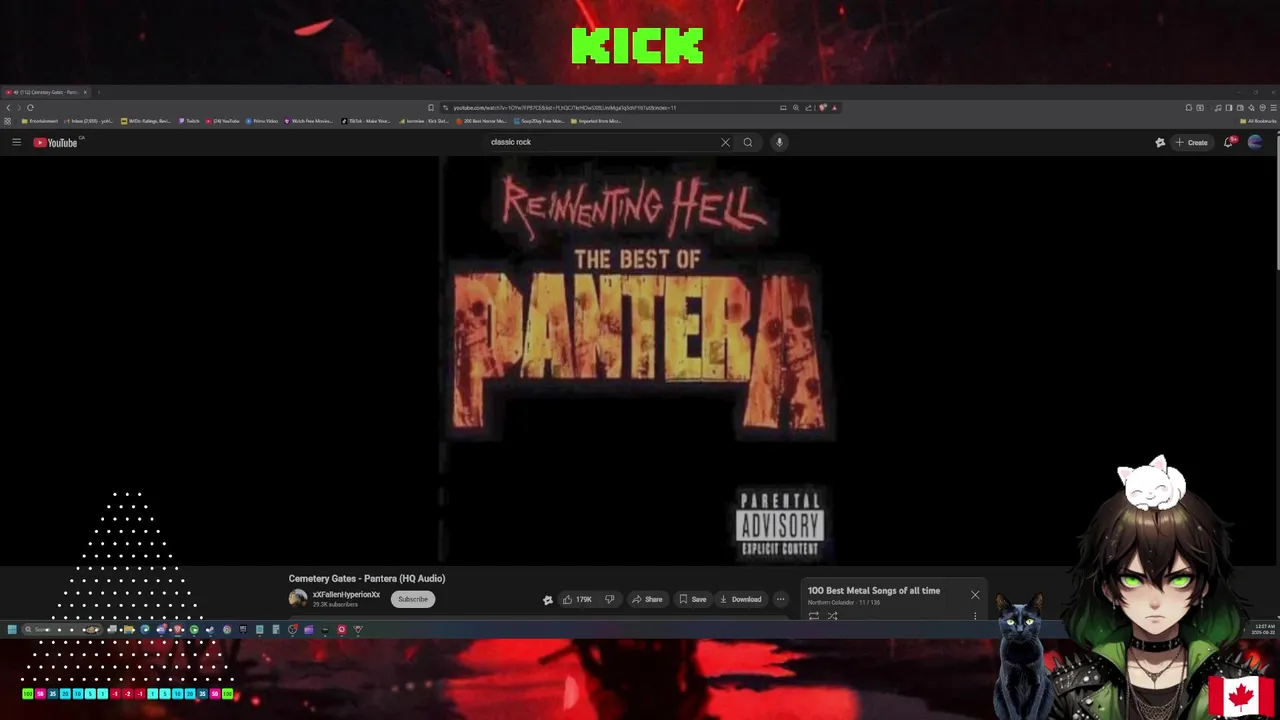Clear the 'classic rock' search text
Screen dimensions: 1280x720
[725, 142]
